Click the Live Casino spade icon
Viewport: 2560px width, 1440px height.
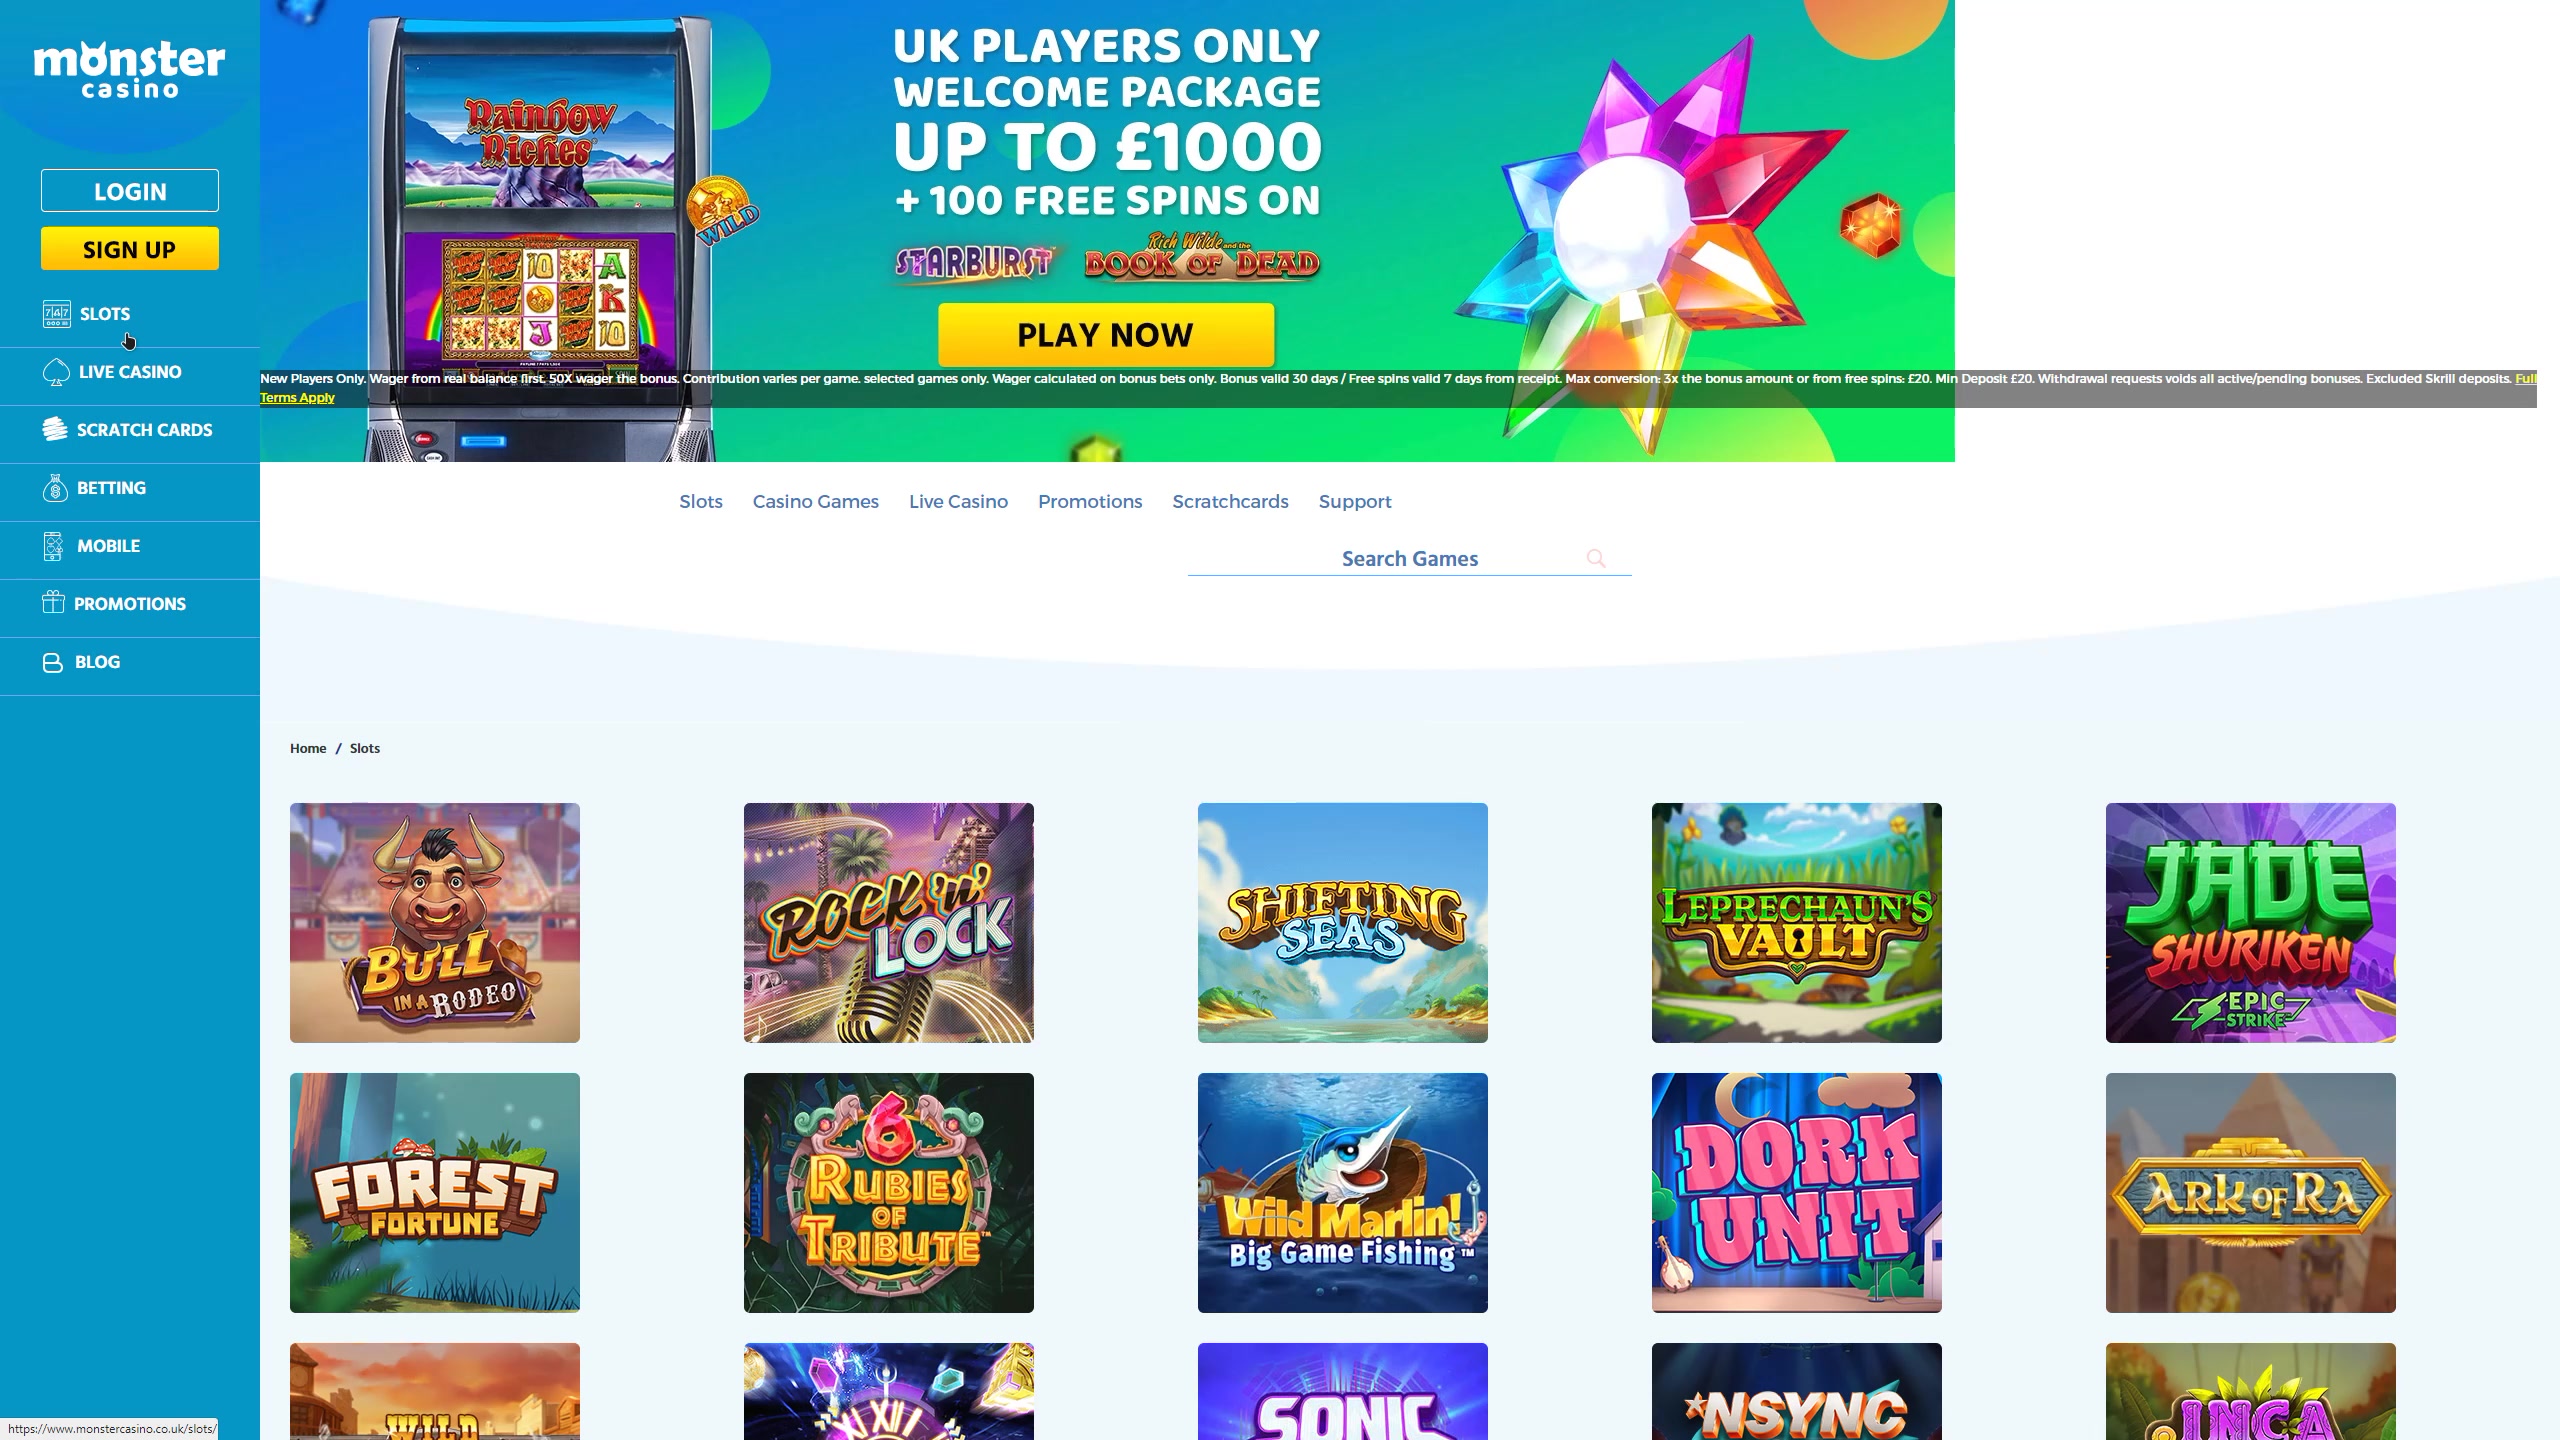pos(56,372)
